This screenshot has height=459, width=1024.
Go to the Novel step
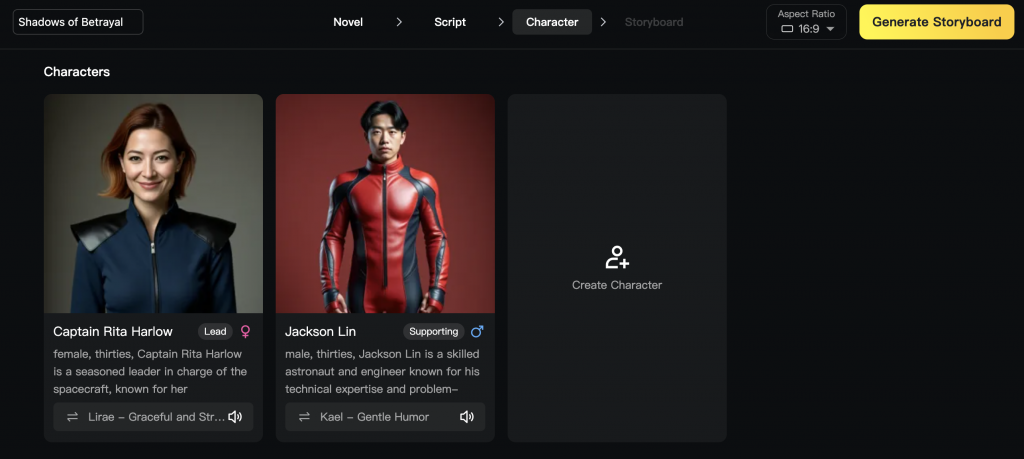pyautogui.click(x=348, y=22)
